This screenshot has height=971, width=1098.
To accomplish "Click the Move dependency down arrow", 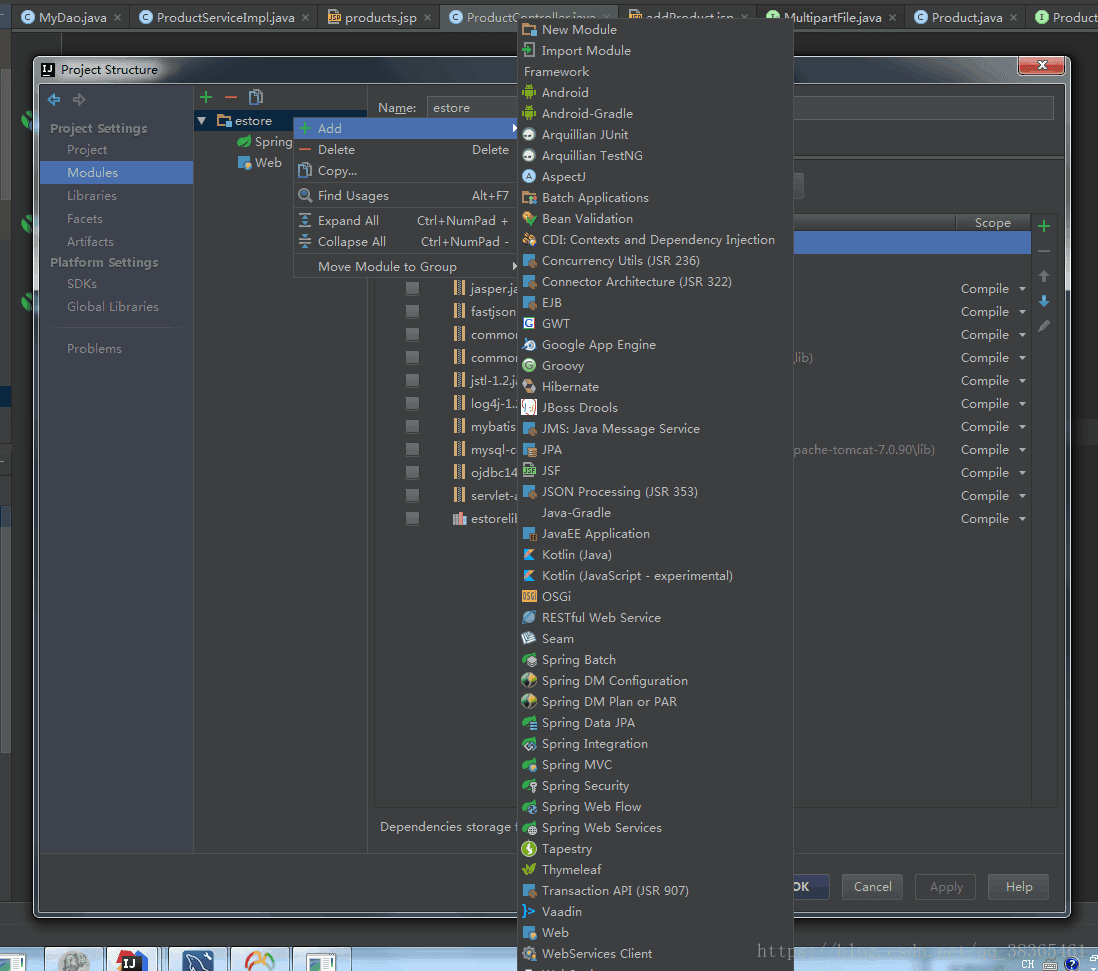I will [1044, 301].
